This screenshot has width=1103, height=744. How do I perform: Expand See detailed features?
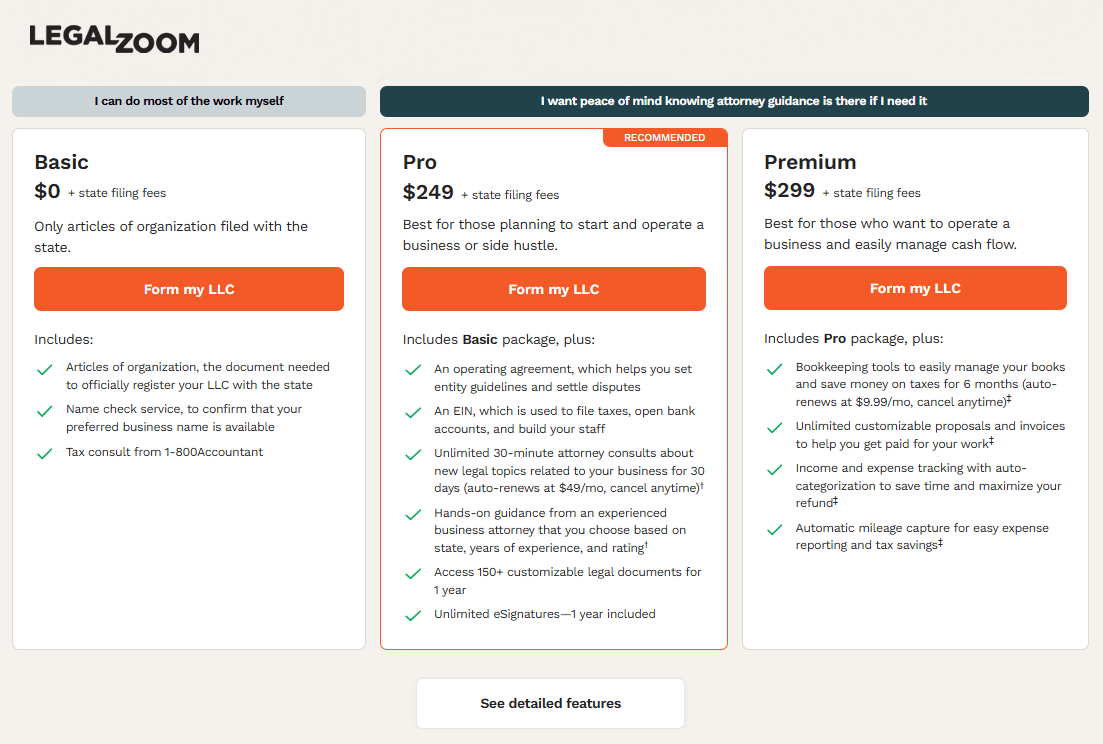coord(550,703)
